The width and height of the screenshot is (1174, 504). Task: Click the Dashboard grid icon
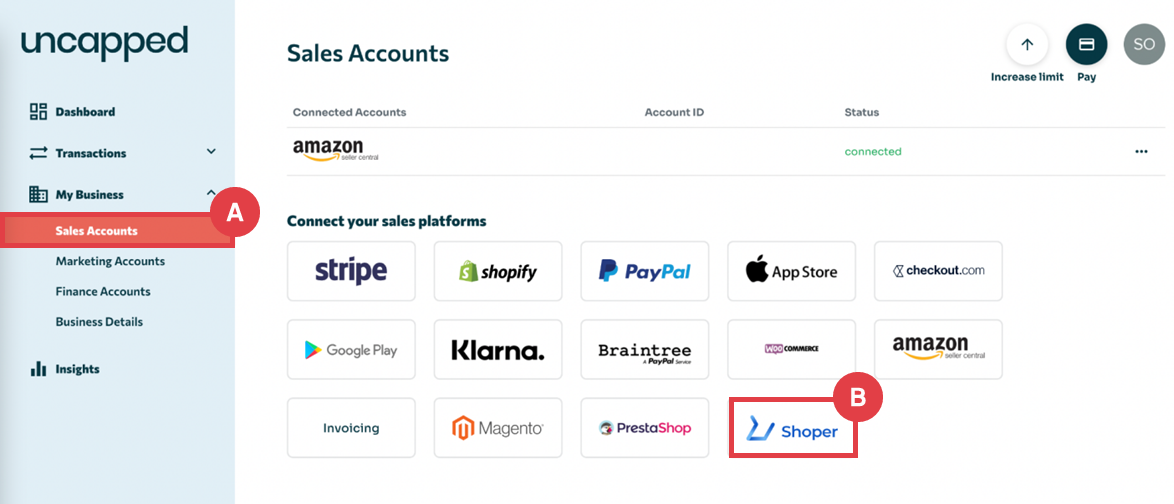tap(39, 112)
